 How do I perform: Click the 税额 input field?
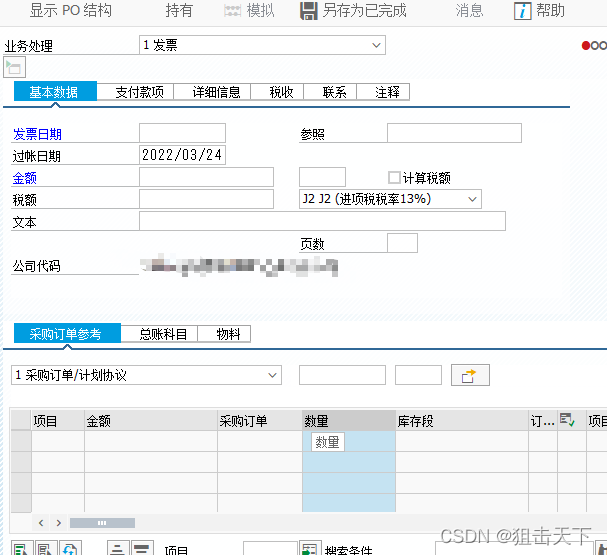(x=206, y=199)
